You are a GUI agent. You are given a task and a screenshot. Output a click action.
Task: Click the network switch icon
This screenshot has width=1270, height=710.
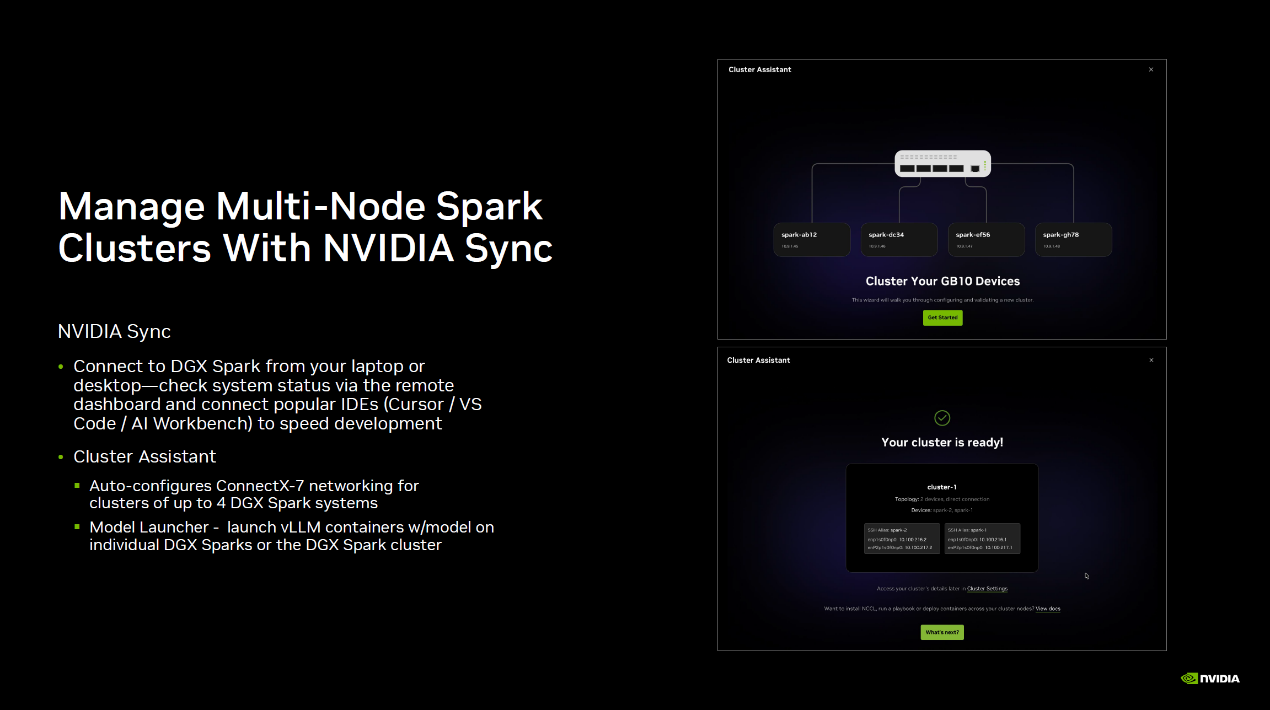pos(943,163)
